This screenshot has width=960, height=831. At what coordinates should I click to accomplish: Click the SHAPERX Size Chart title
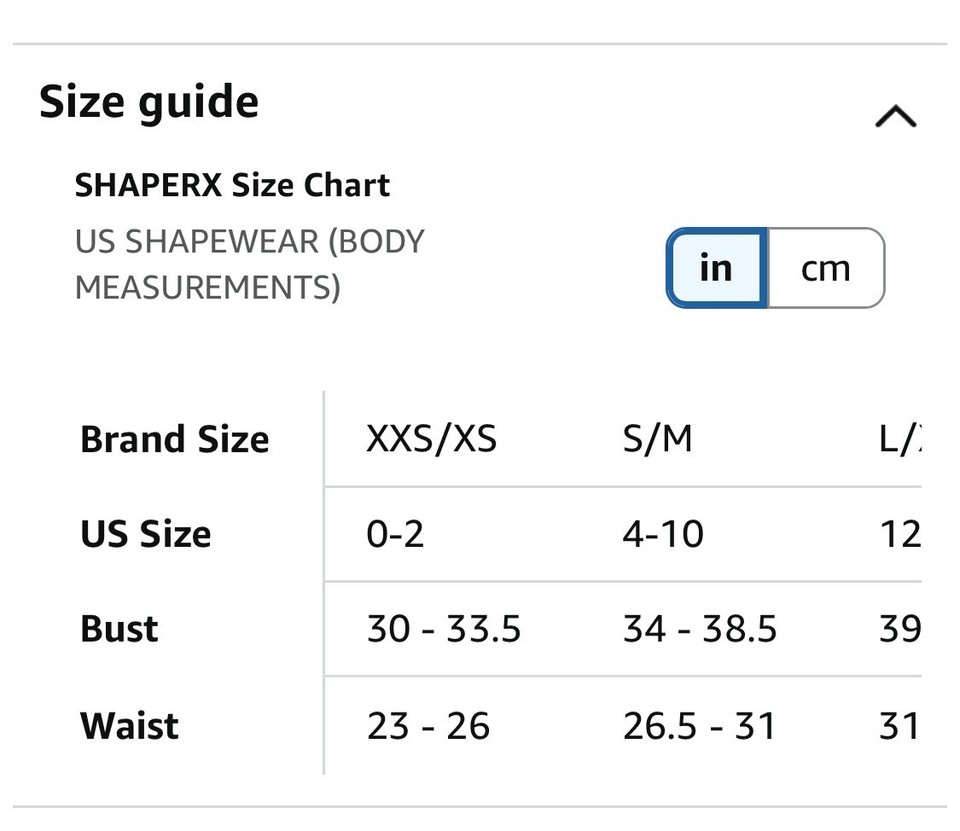point(231,185)
